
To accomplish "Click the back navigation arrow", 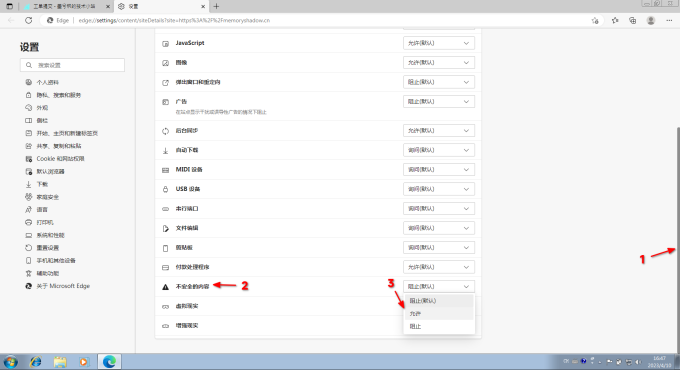I will tap(11, 20).
